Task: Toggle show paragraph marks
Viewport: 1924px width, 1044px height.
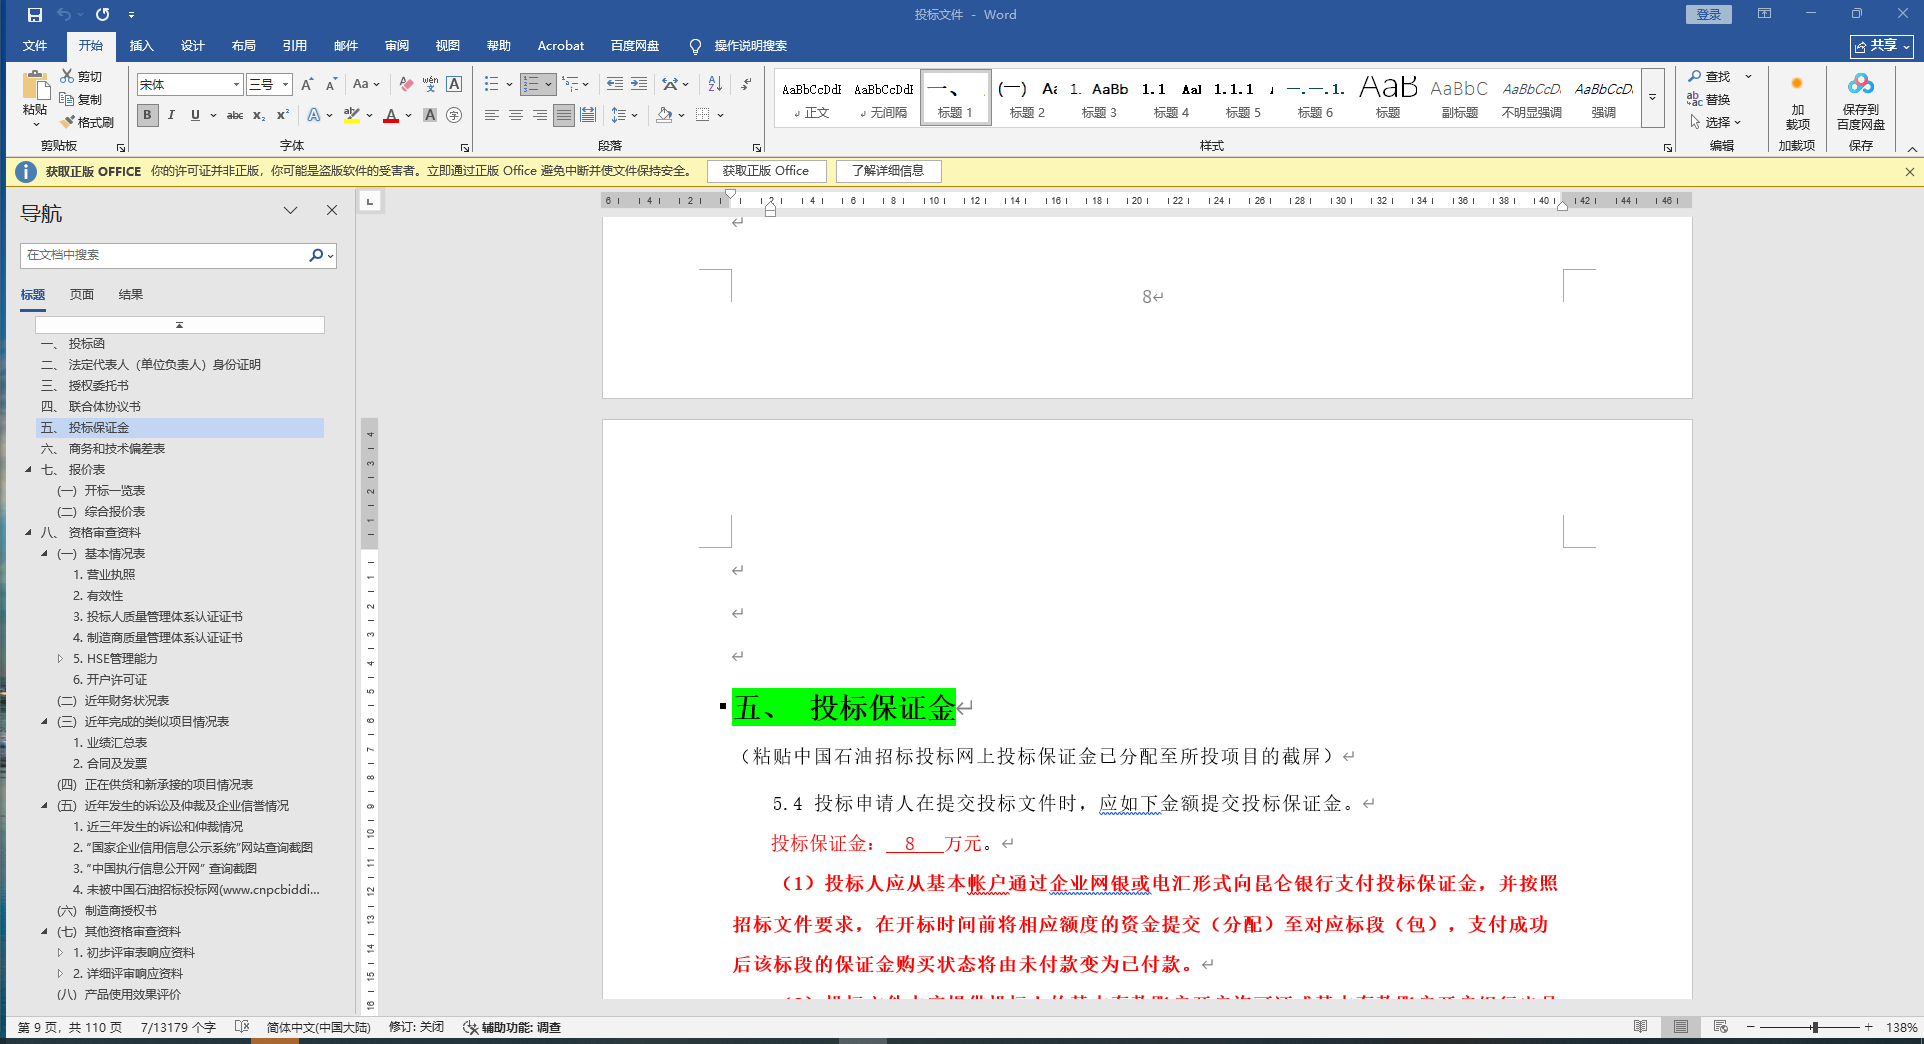Action: tap(746, 84)
